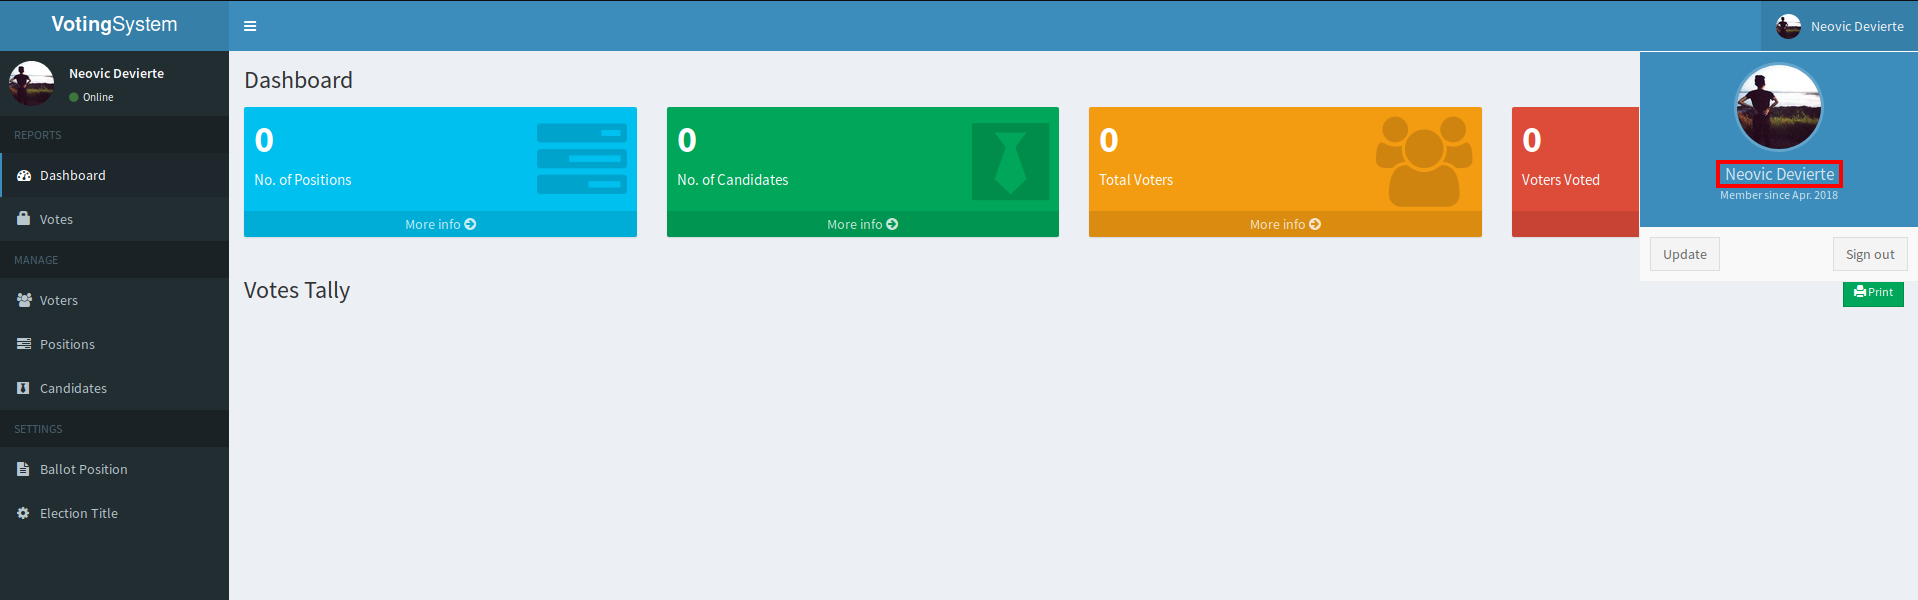Open the Election Title settings item
Viewport: 1918px width, 600px height.
pyautogui.click(x=79, y=513)
